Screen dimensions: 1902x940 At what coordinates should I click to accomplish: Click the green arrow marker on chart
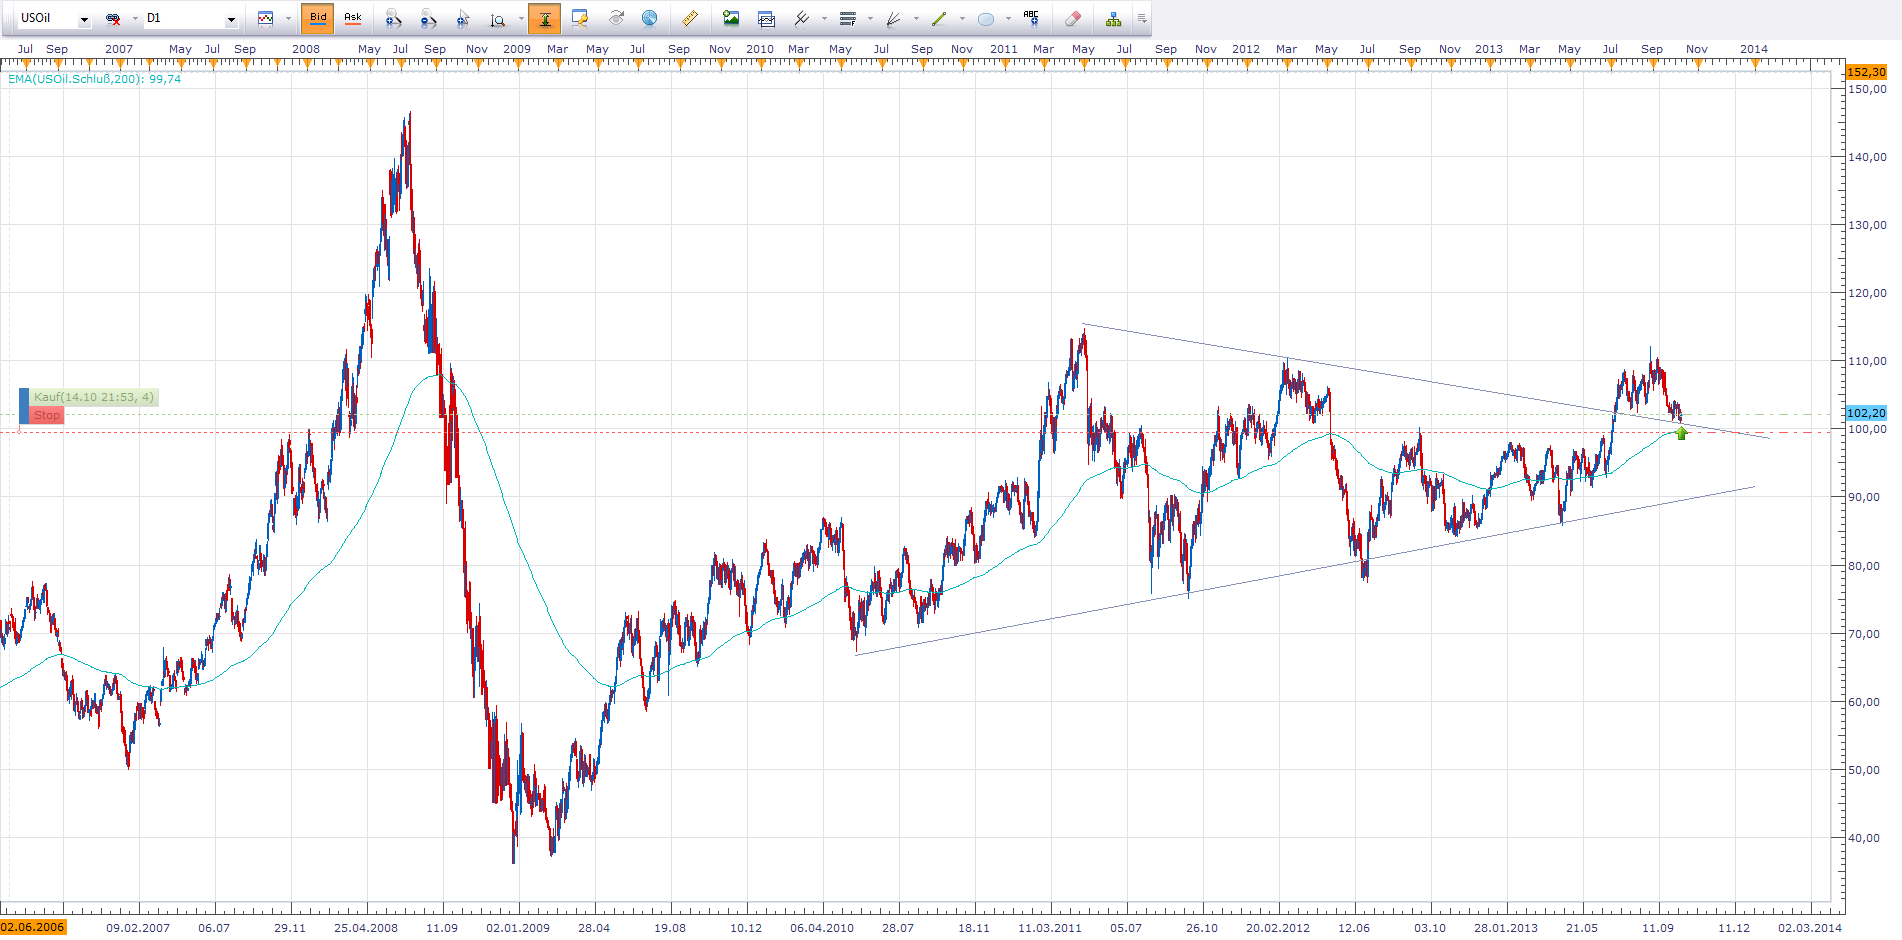[1681, 433]
